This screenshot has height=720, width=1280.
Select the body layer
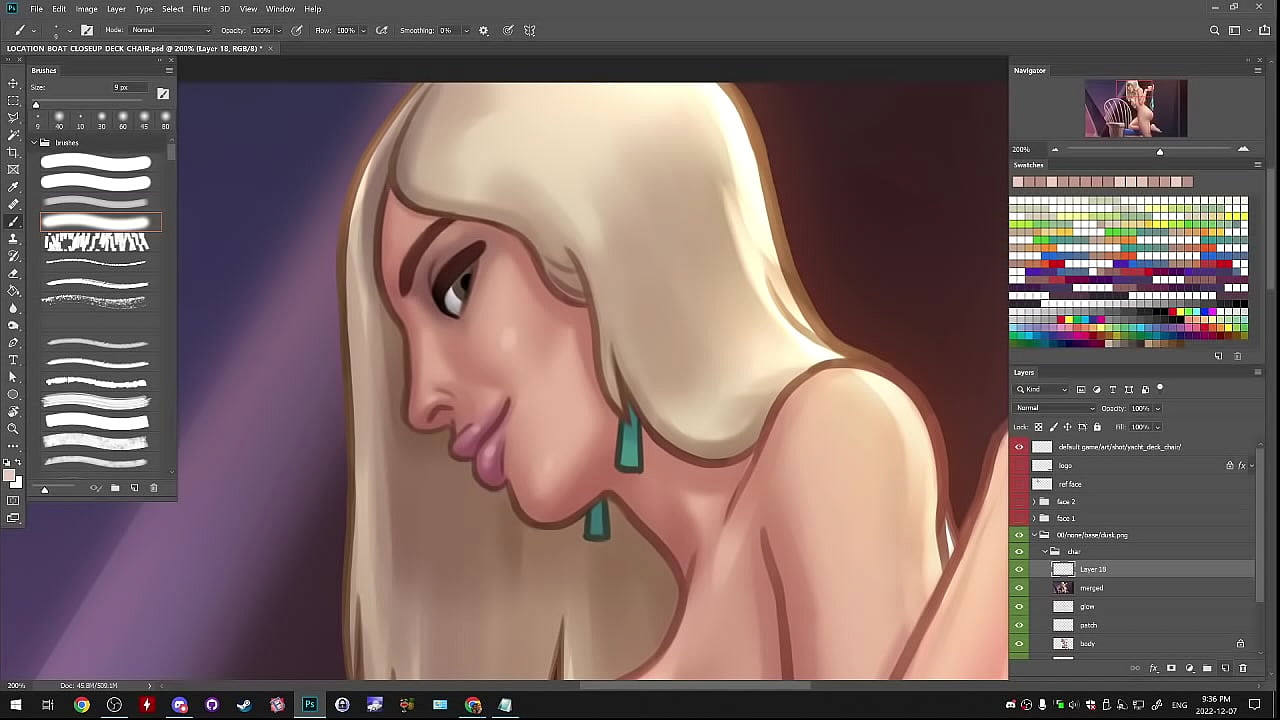[1088, 644]
